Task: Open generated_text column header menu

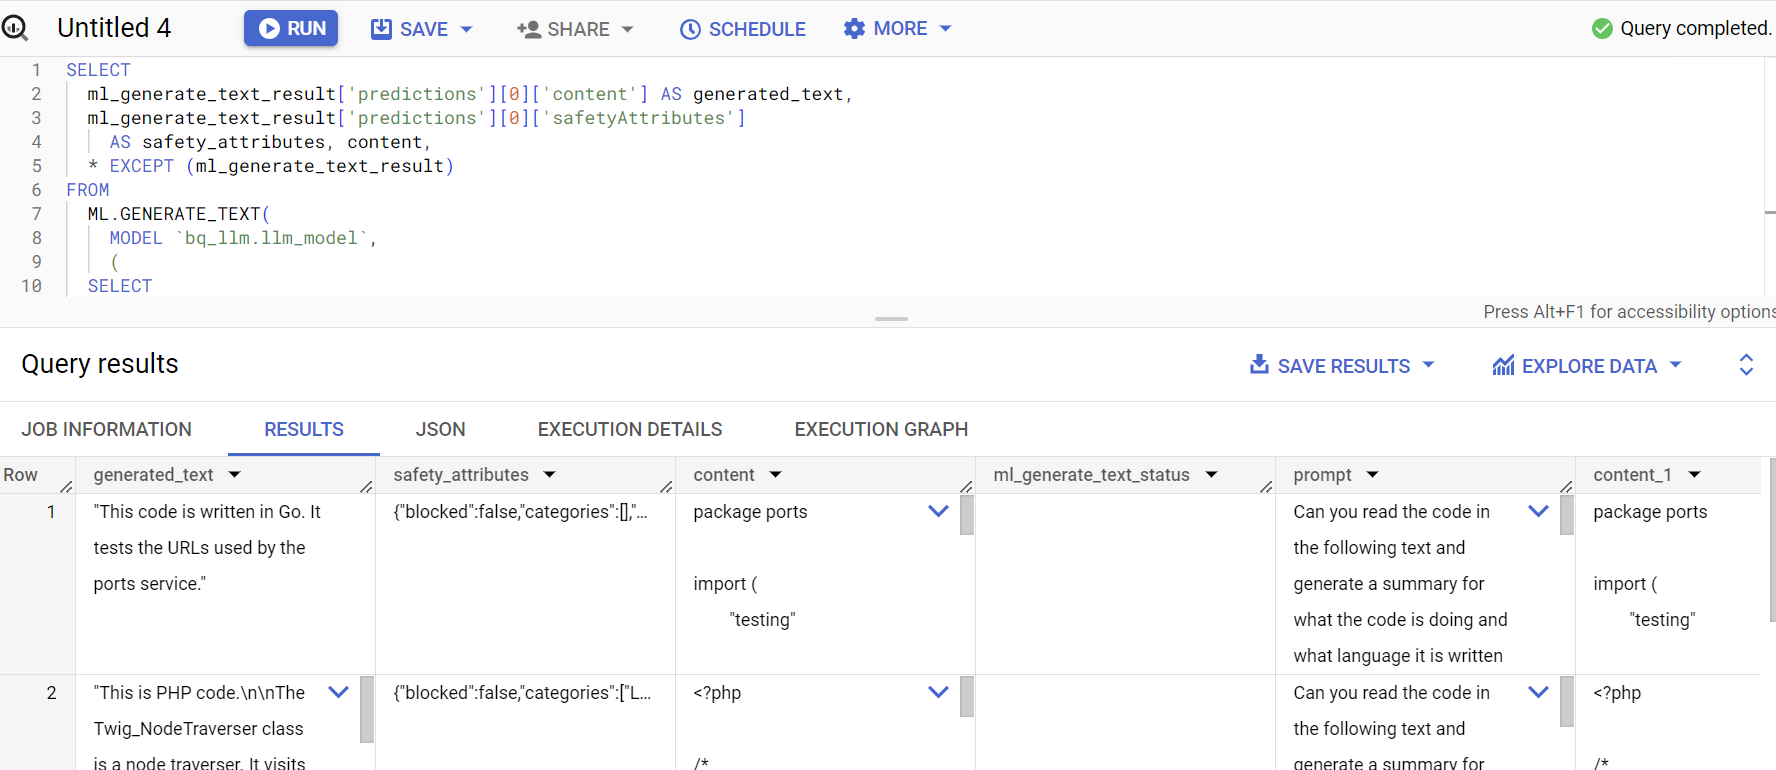Action: point(235,475)
